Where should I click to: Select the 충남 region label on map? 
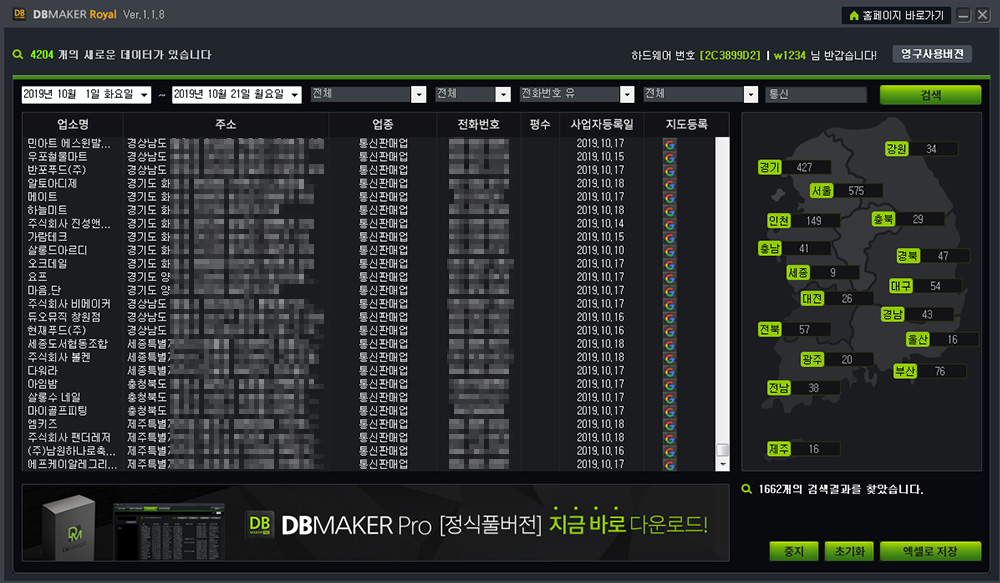point(769,248)
